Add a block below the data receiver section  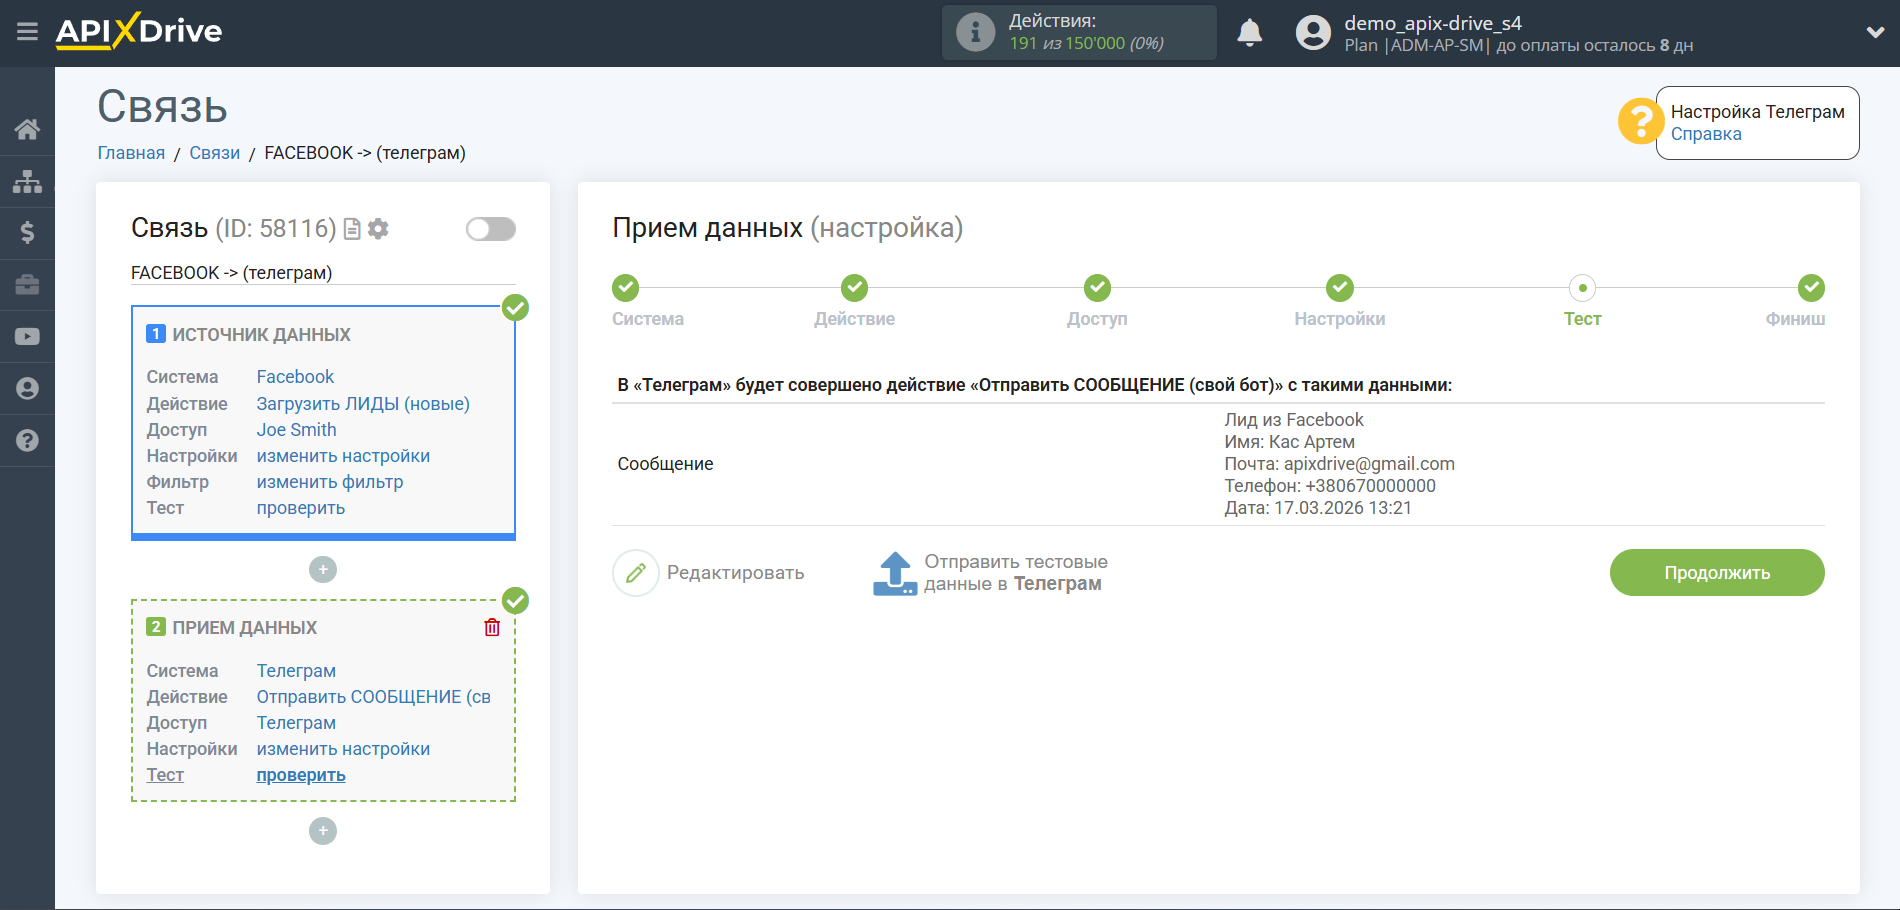(322, 831)
